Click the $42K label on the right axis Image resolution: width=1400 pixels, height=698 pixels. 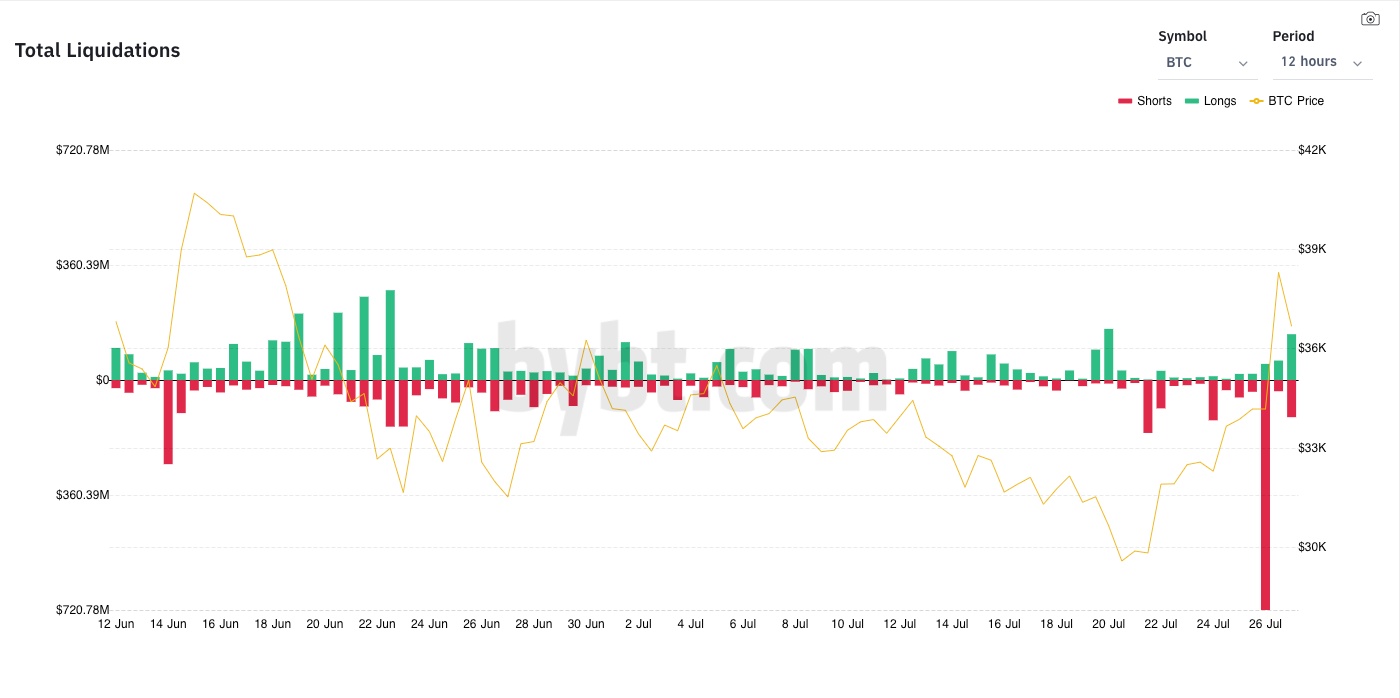[1310, 150]
